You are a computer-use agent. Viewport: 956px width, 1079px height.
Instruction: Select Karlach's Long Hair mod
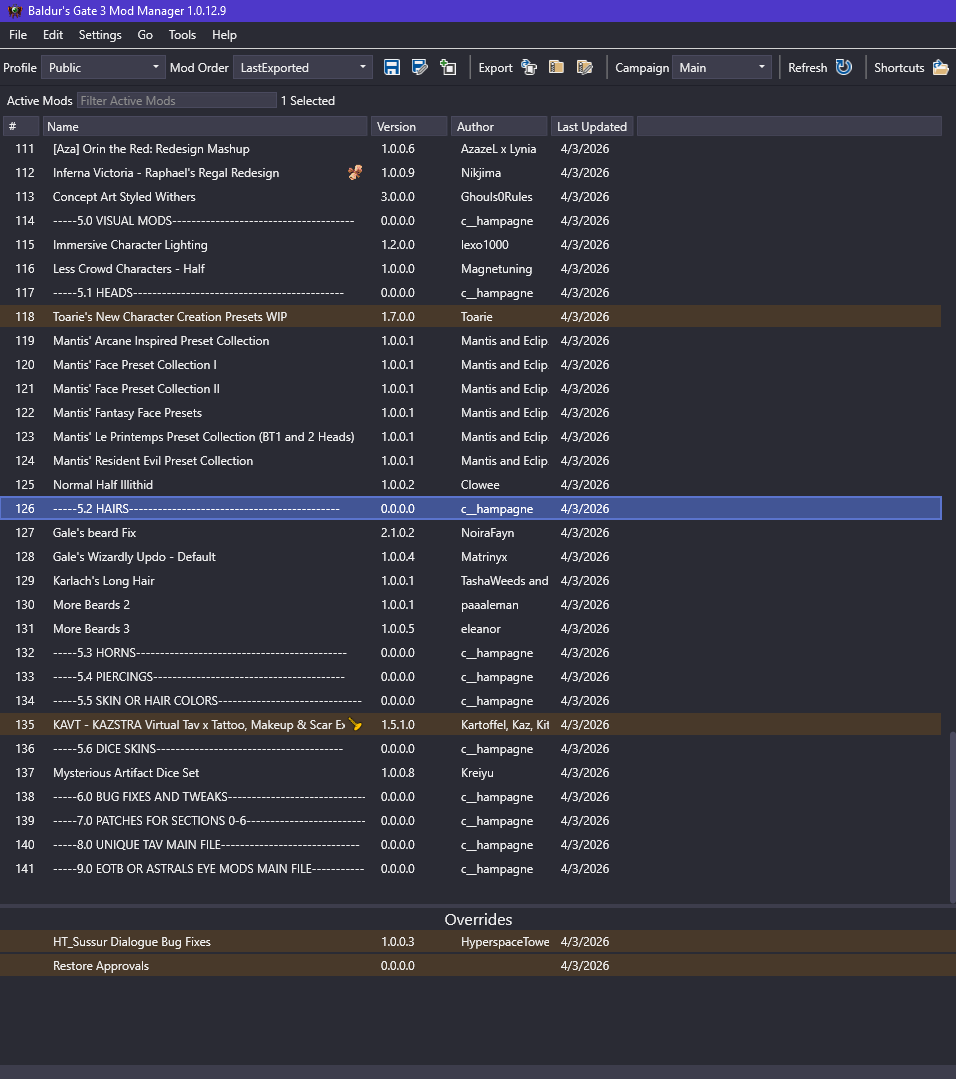pos(471,581)
